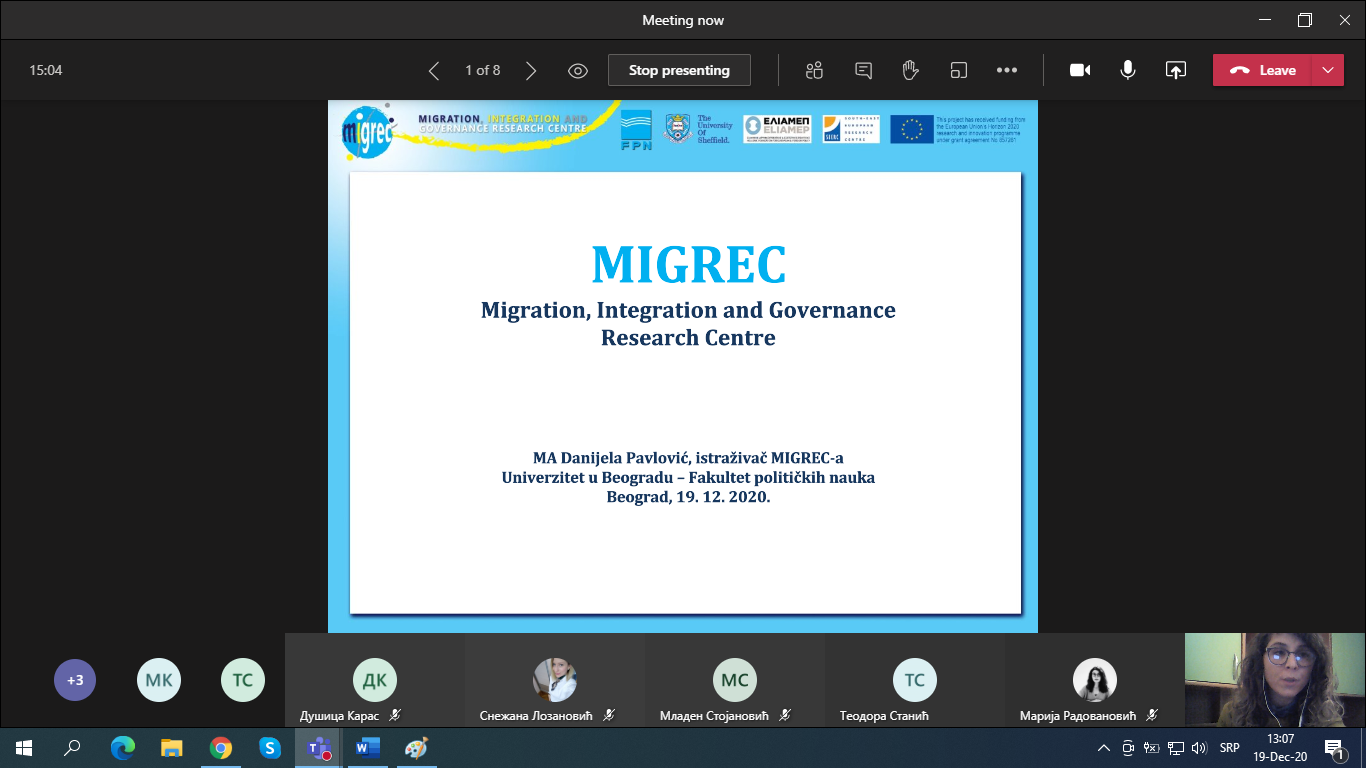This screenshot has height=768, width=1366.
Task: Select Младен Стојановић participant tile
Action: point(735,681)
